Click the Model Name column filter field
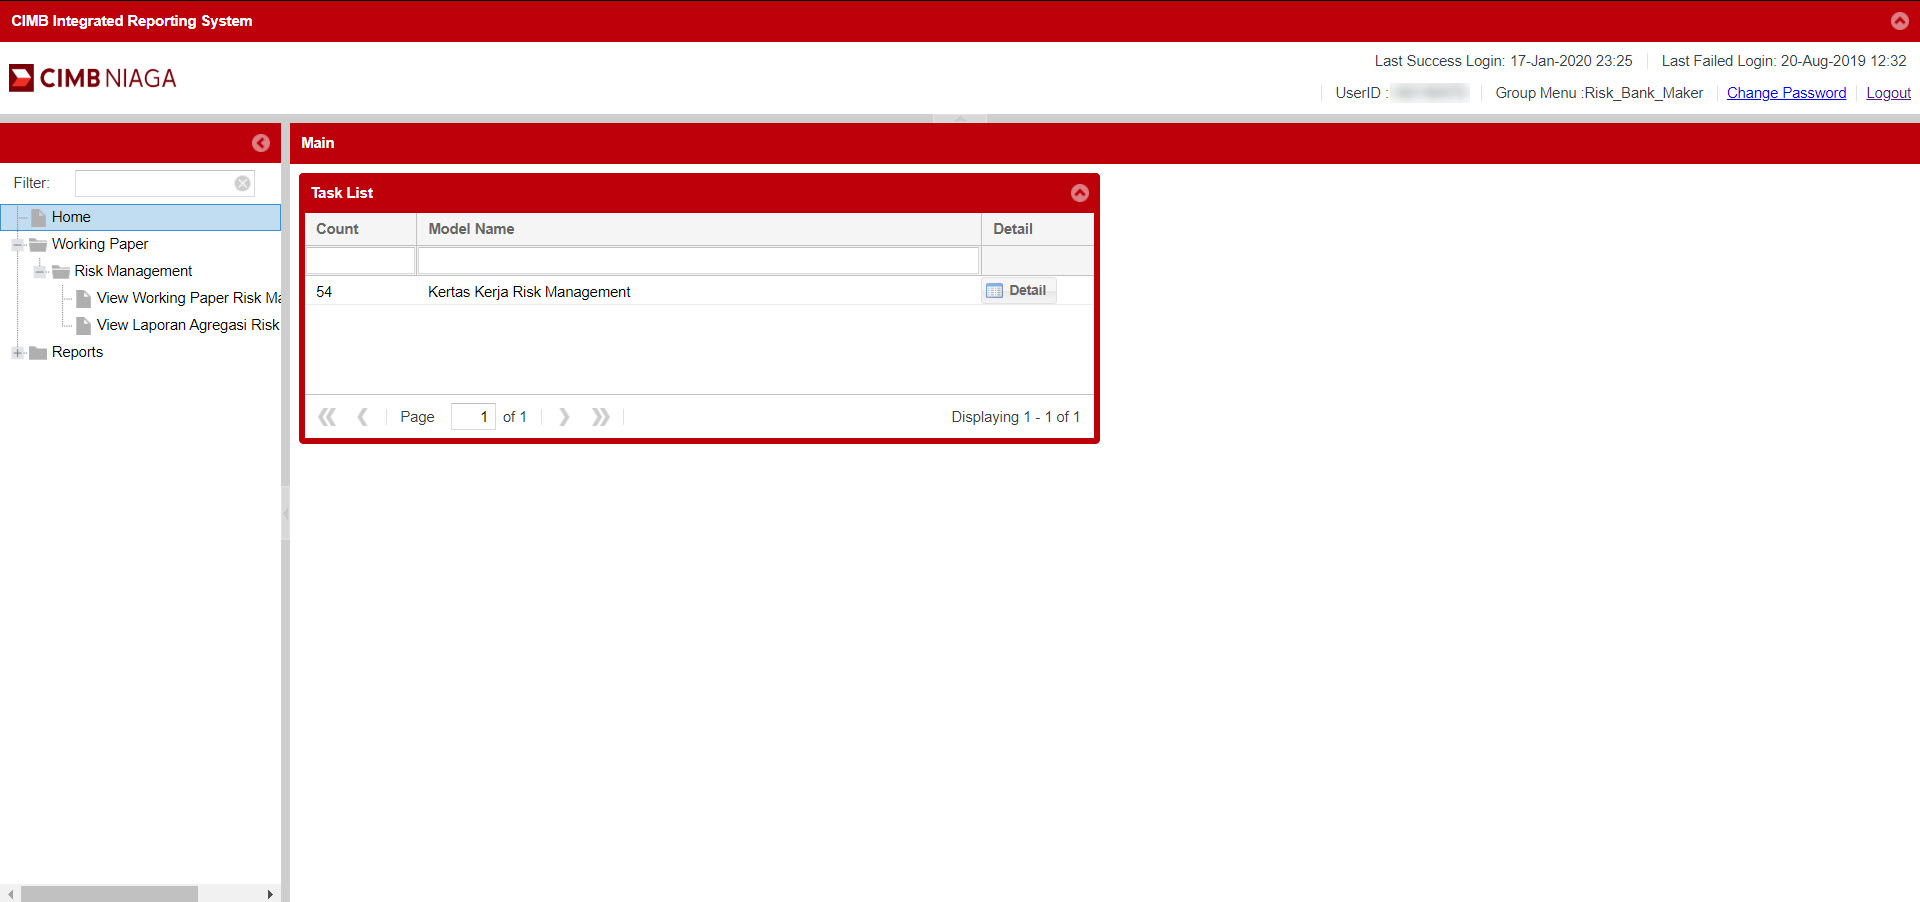 [x=698, y=261]
